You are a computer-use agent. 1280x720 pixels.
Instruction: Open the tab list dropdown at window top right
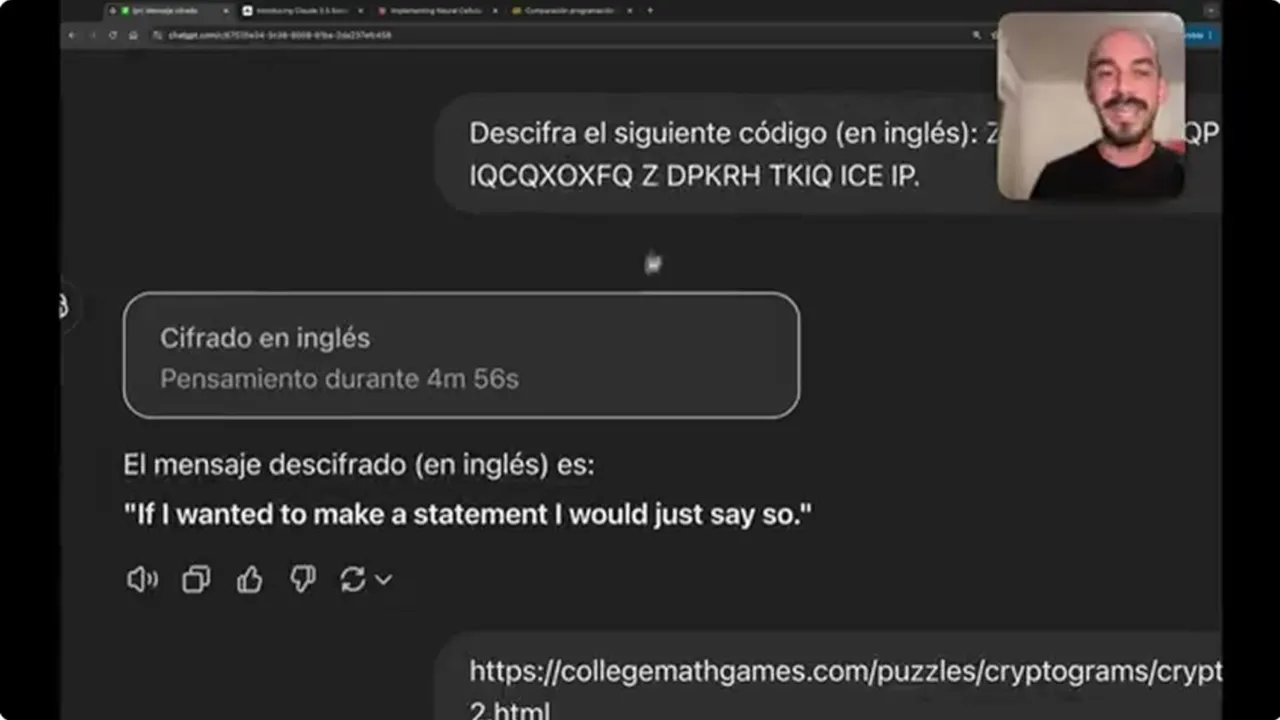[x=1211, y=11]
